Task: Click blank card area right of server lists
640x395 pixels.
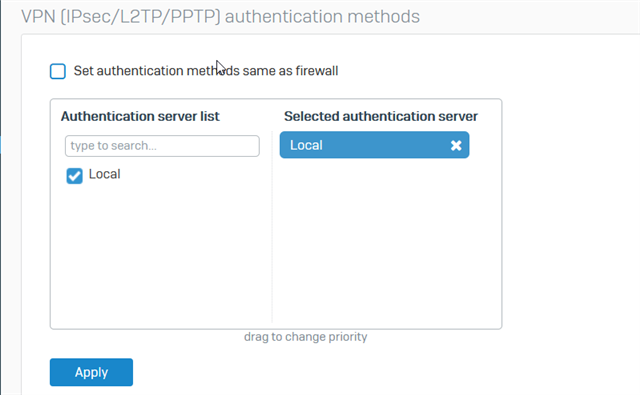Action: pos(571,214)
